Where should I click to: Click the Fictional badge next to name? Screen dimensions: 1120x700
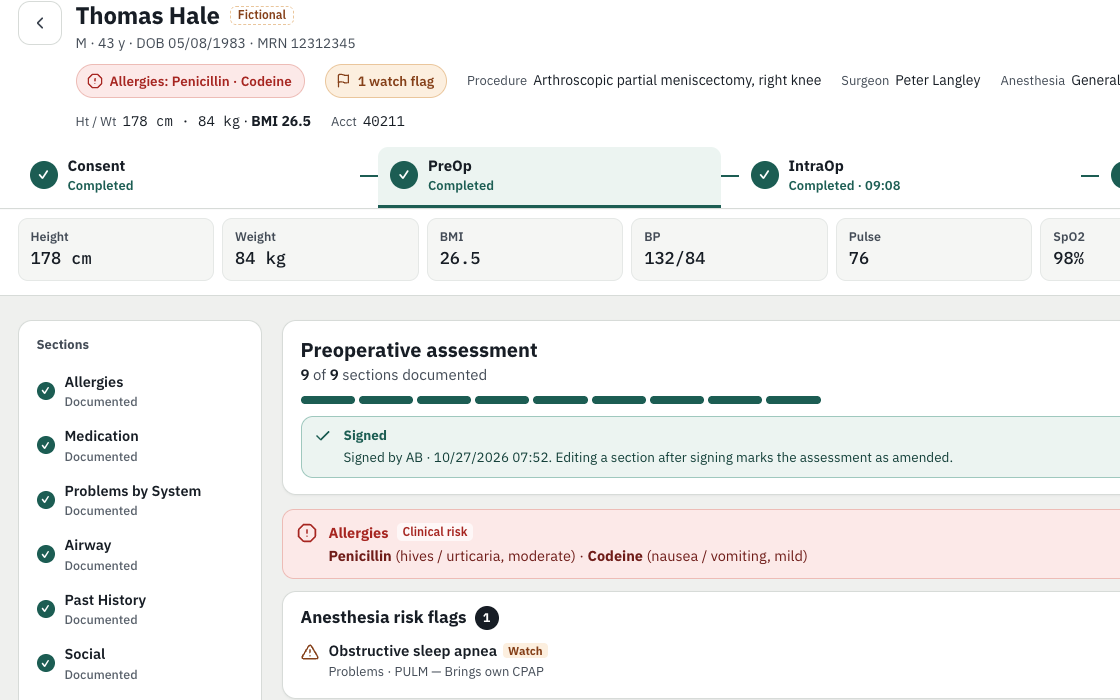coord(261,15)
